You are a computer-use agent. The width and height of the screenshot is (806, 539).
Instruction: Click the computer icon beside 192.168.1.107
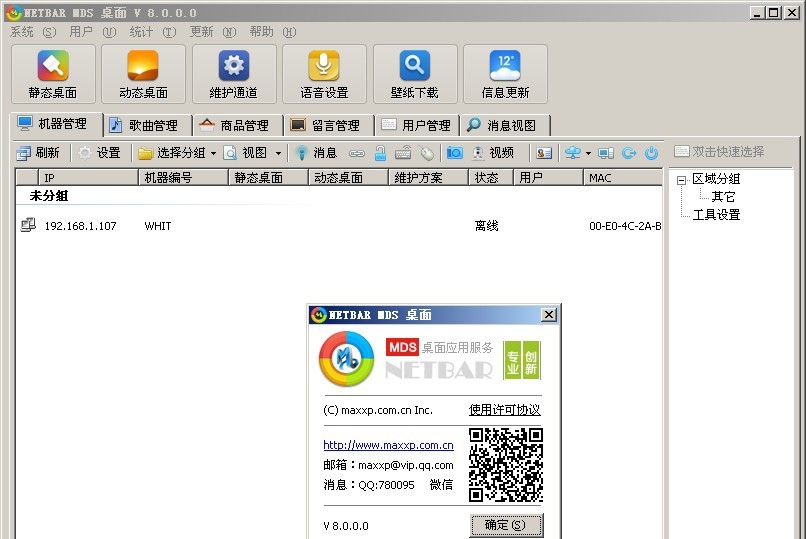pos(28,225)
